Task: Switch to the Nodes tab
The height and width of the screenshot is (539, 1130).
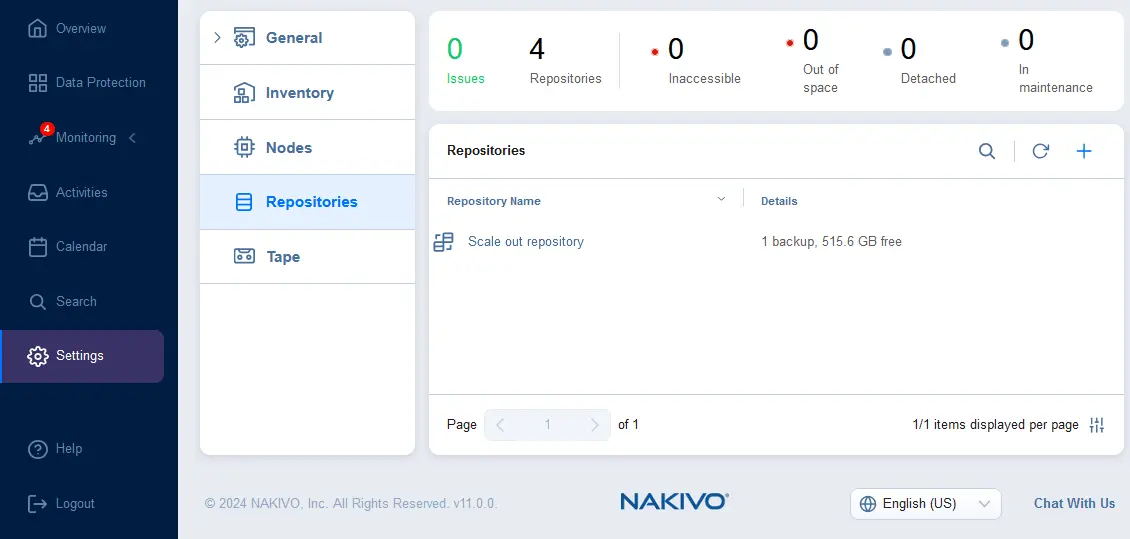Action: point(307,147)
